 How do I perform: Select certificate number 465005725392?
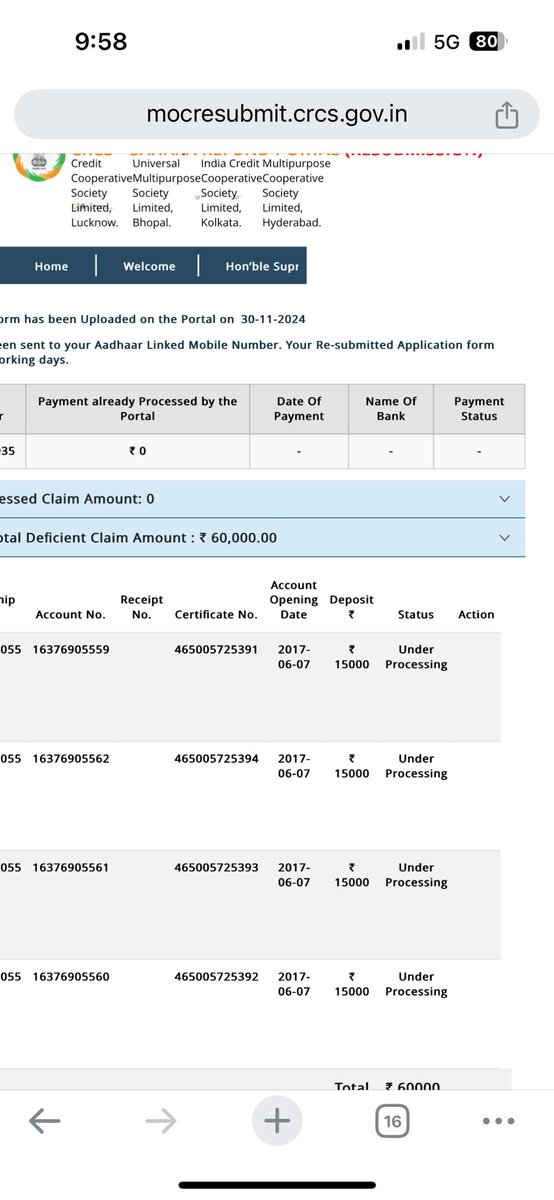(x=216, y=976)
